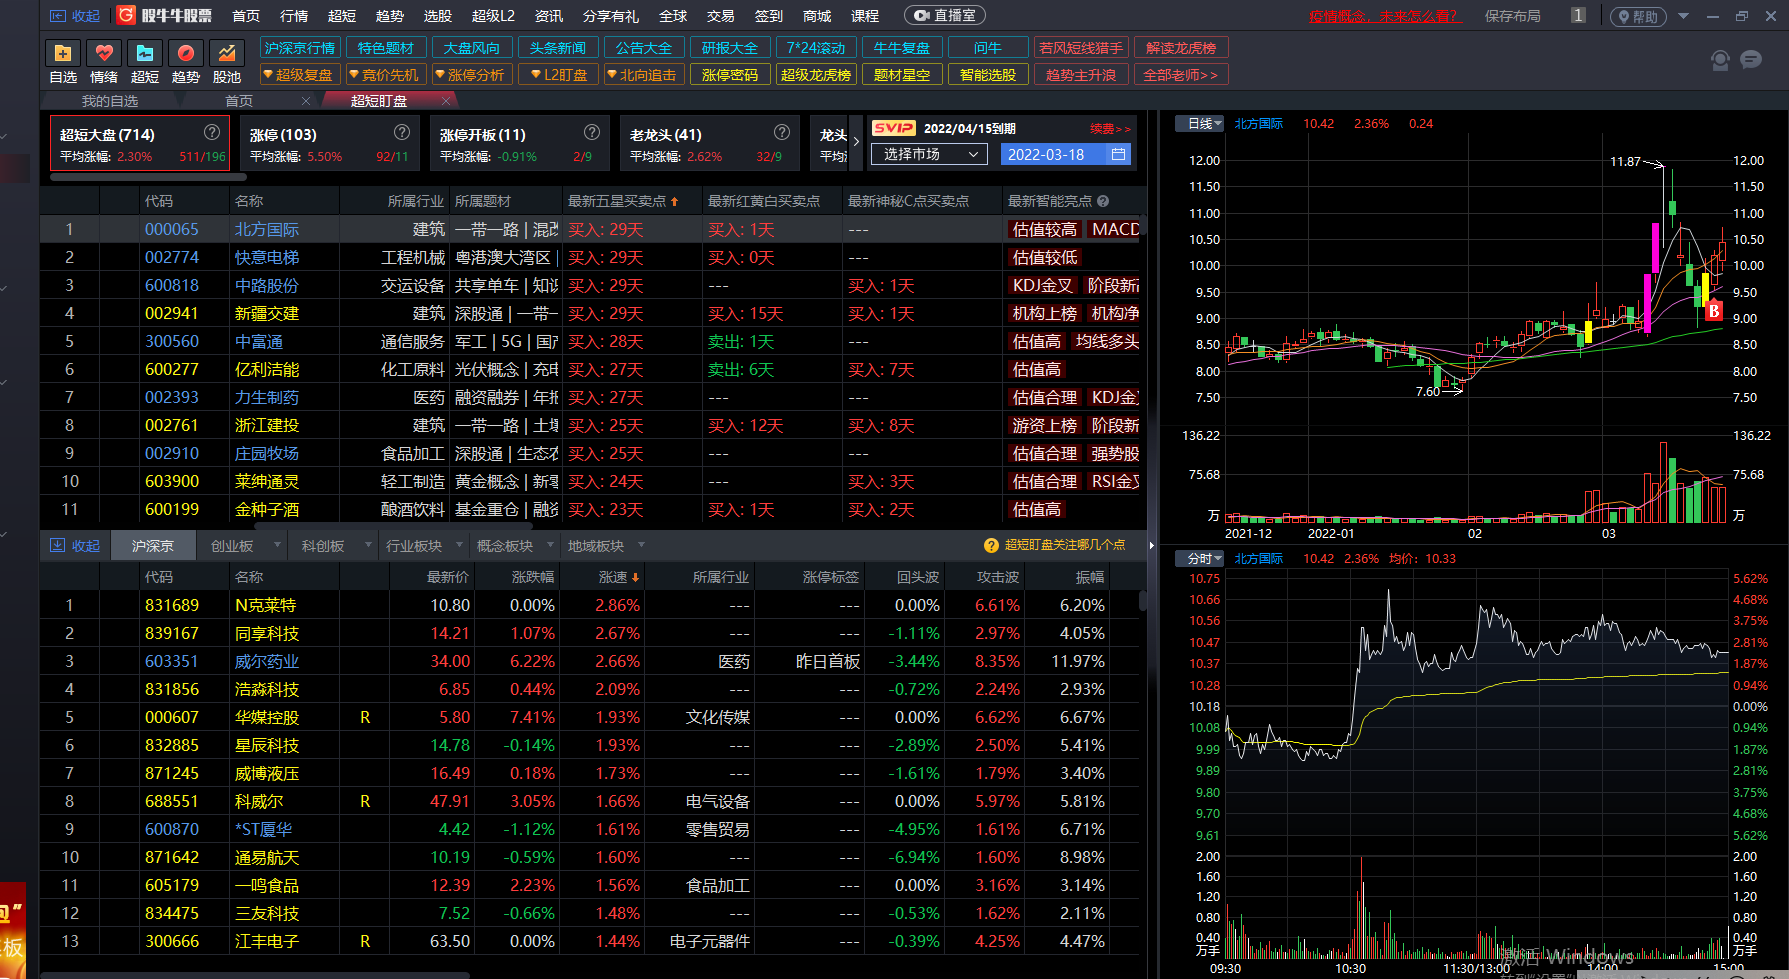The height and width of the screenshot is (979, 1789).
Task: Switch to the 创业板 tab
Action: tap(232, 545)
